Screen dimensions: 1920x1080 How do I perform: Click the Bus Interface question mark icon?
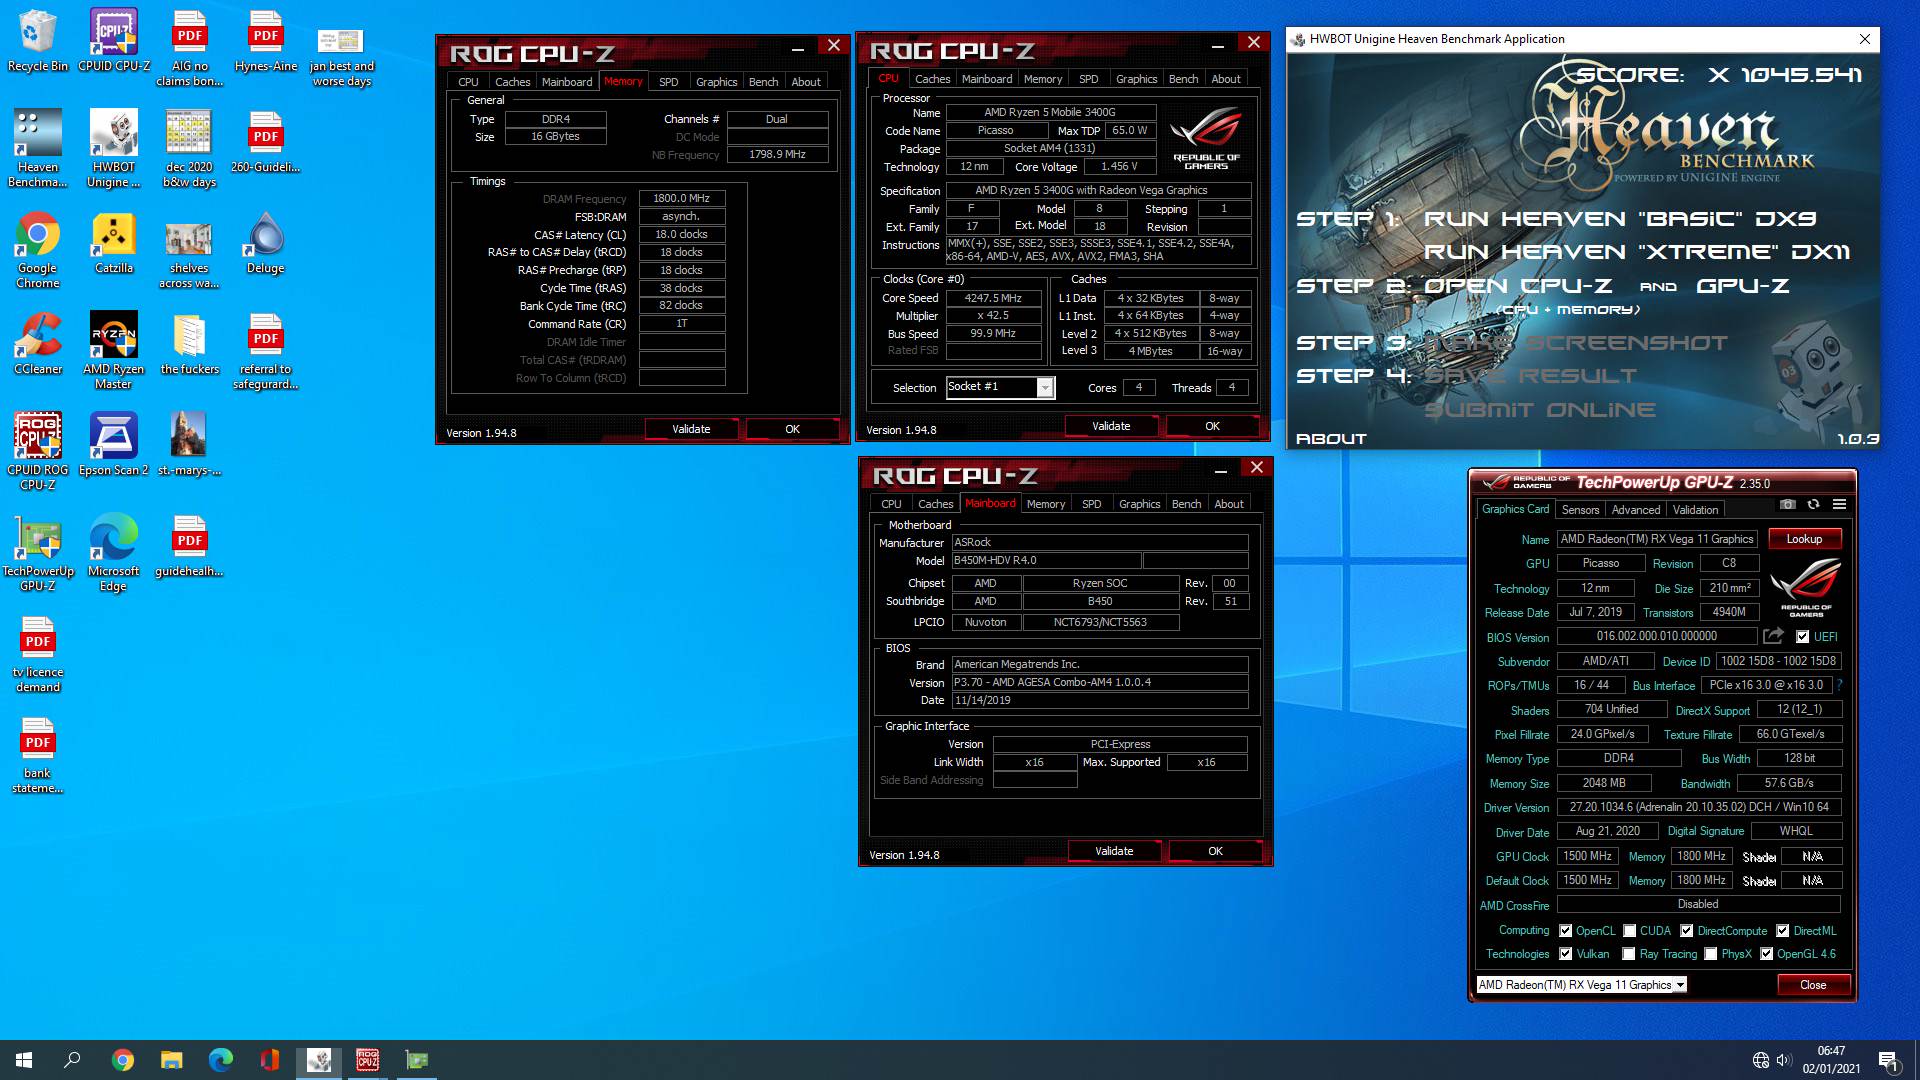tap(1839, 685)
